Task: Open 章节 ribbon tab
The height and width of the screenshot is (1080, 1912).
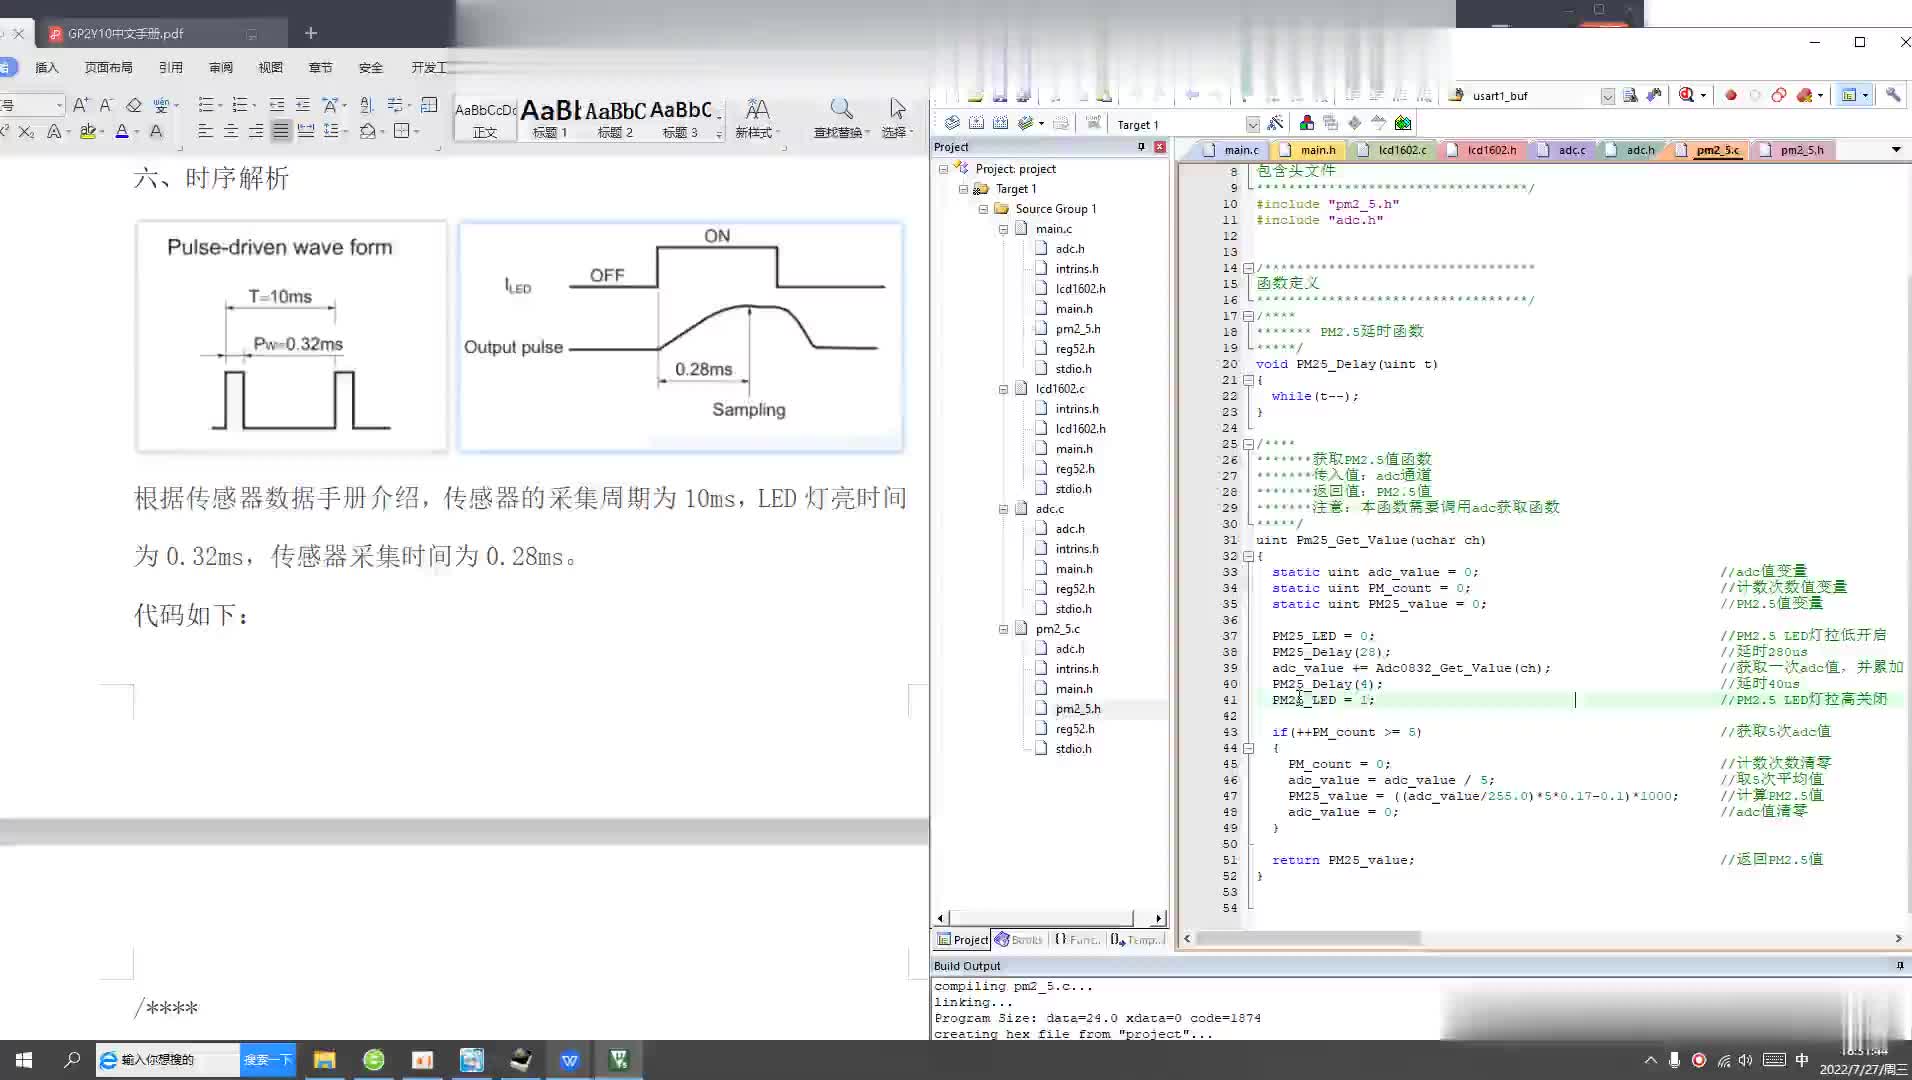Action: click(321, 68)
